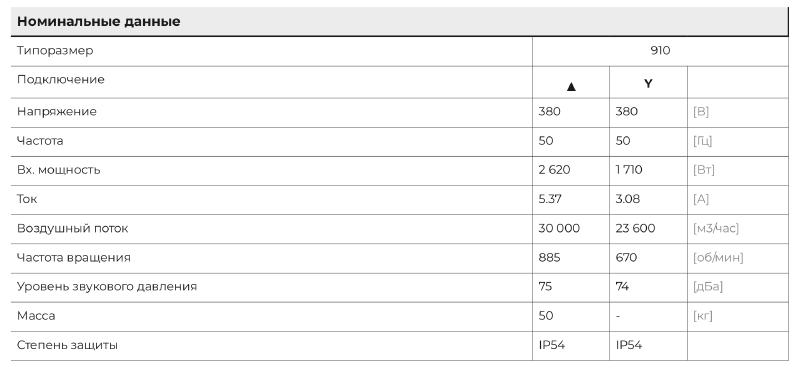The width and height of the screenshot is (800, 368).
Task: Click the [дБа] unit label
Action: [708, 286]
